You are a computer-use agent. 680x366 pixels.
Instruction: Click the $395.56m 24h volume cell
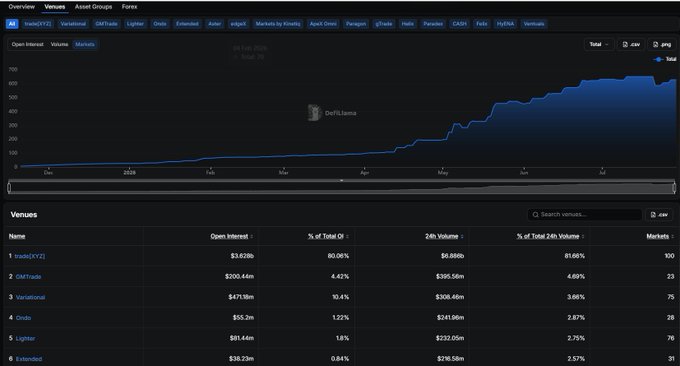450,276
